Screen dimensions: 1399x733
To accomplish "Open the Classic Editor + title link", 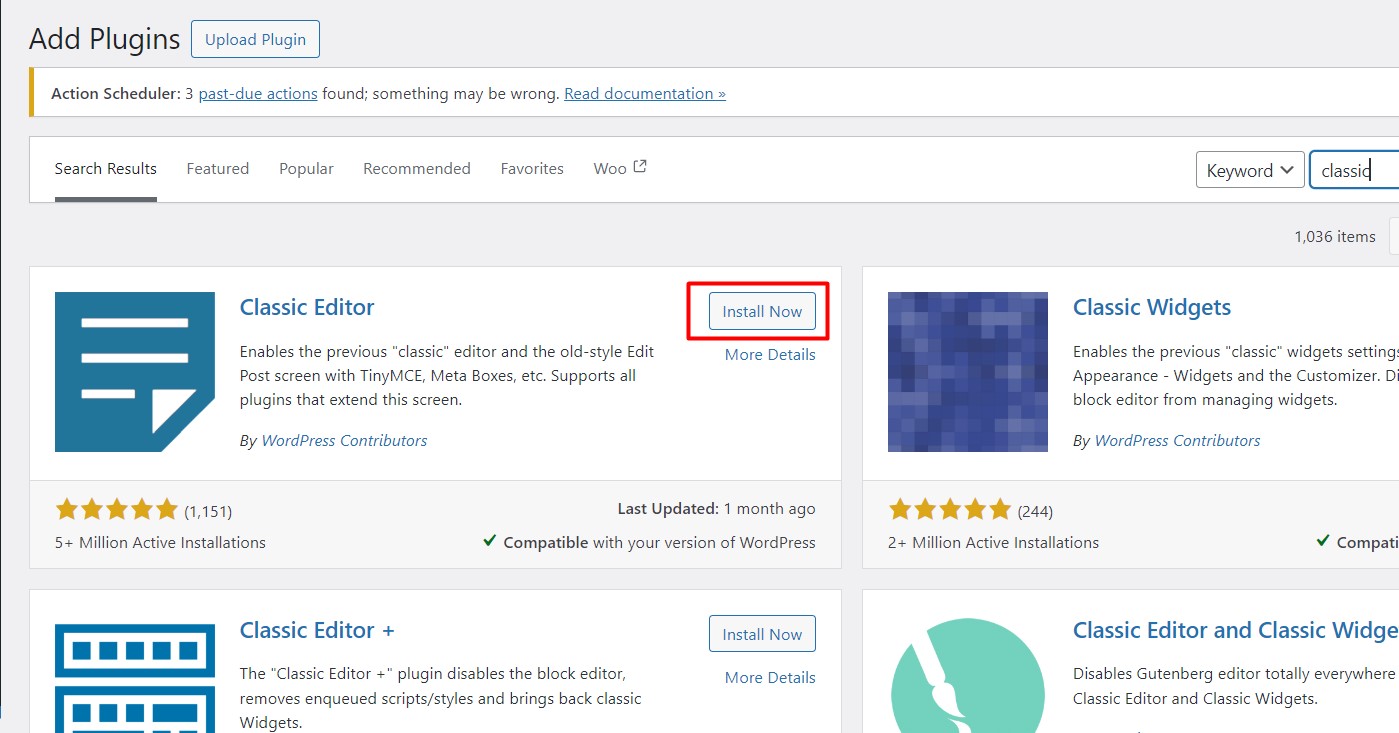I will (317, 630).
